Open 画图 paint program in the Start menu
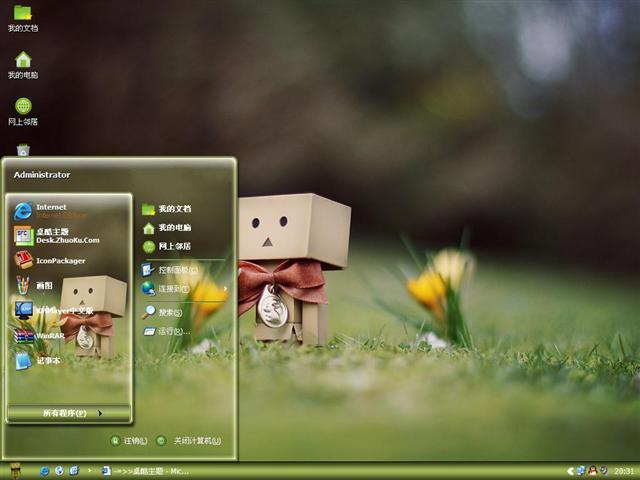Screen dimensions: 640x480 pos(33,285)
